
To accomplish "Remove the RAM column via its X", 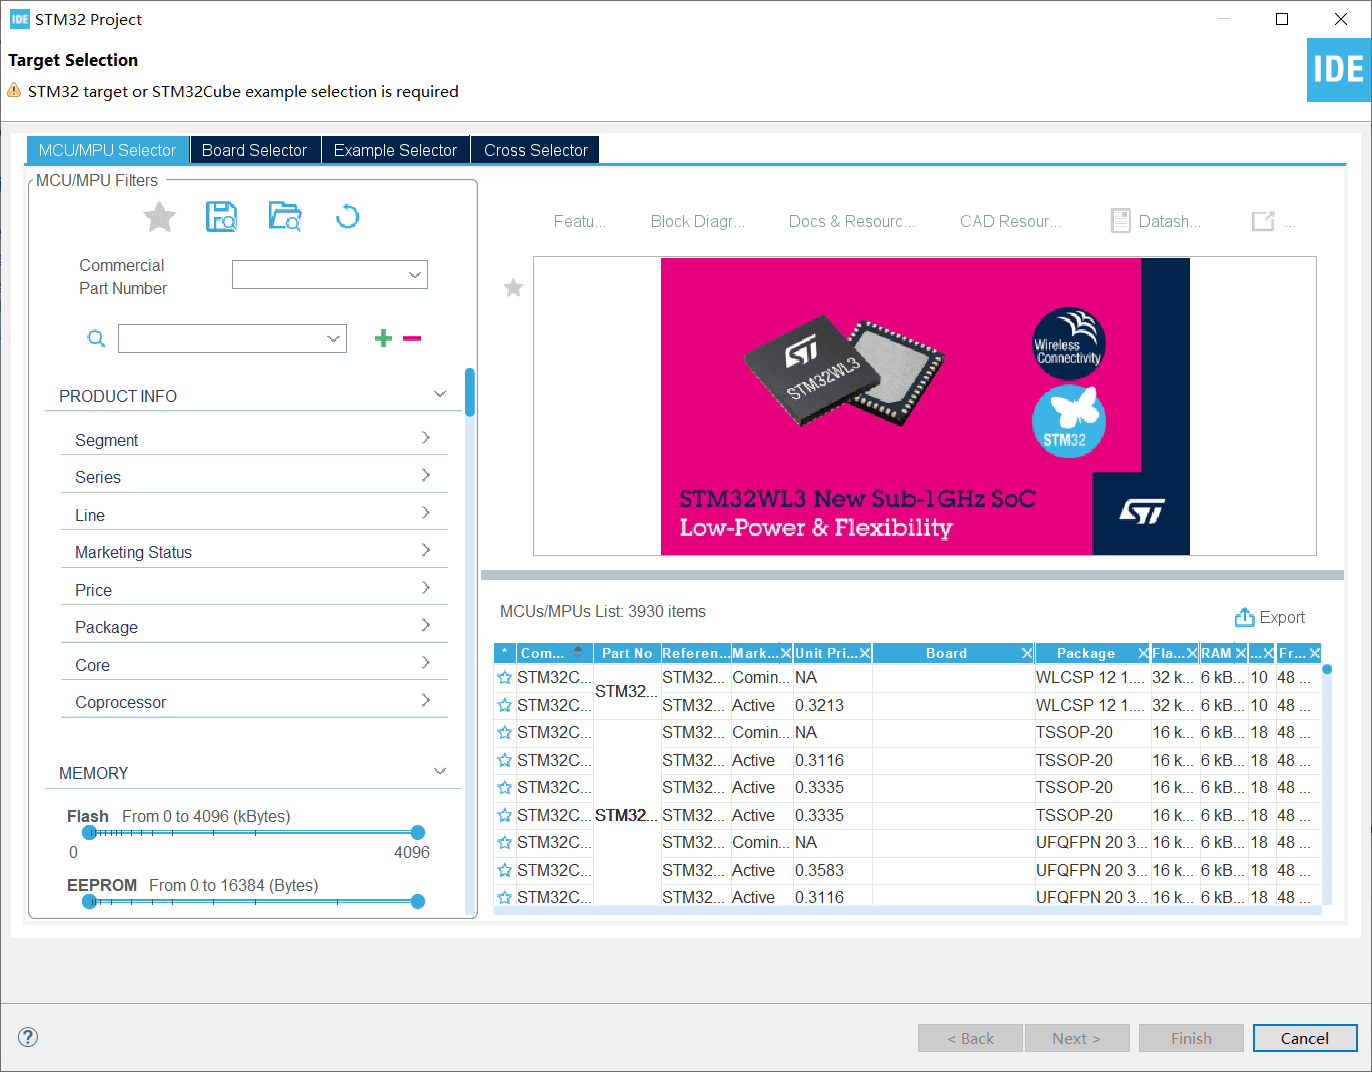I will point(1241,653).
